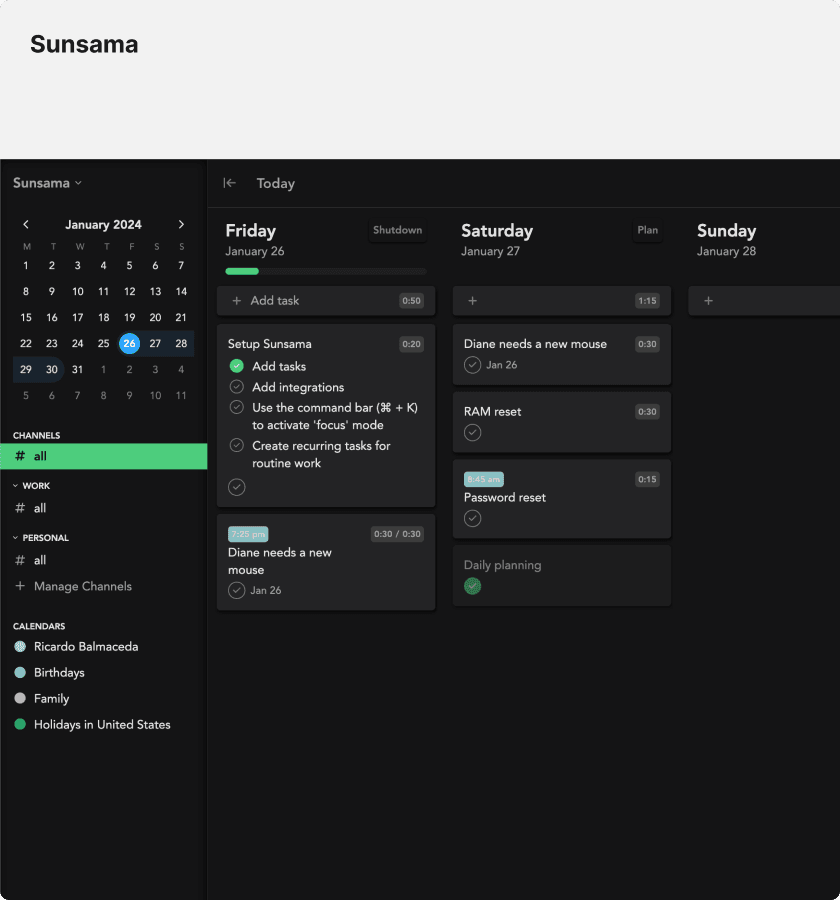Mark Password reset task complete
This screenshot has height=900, width=840.
(x=473, y=519)
